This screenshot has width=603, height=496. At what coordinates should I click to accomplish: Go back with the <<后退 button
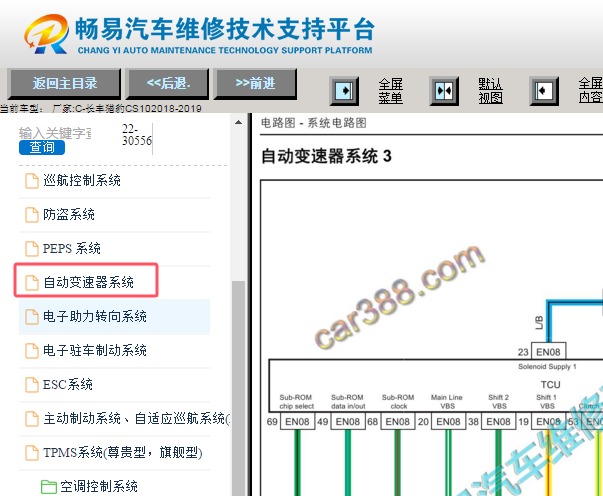click(168, 83)
